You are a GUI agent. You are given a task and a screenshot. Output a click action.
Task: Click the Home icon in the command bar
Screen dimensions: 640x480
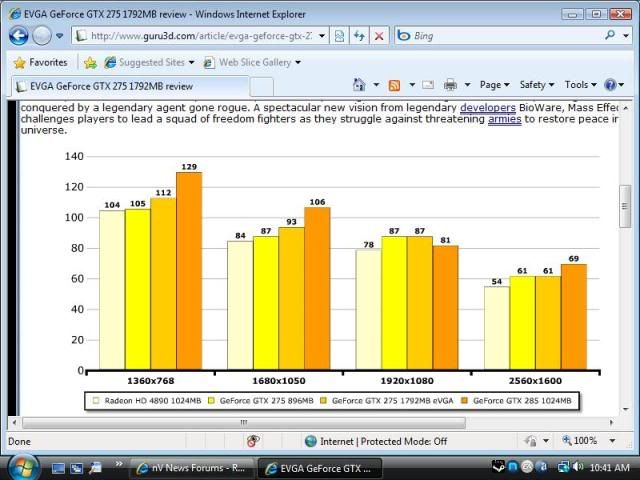pos(359,85)
